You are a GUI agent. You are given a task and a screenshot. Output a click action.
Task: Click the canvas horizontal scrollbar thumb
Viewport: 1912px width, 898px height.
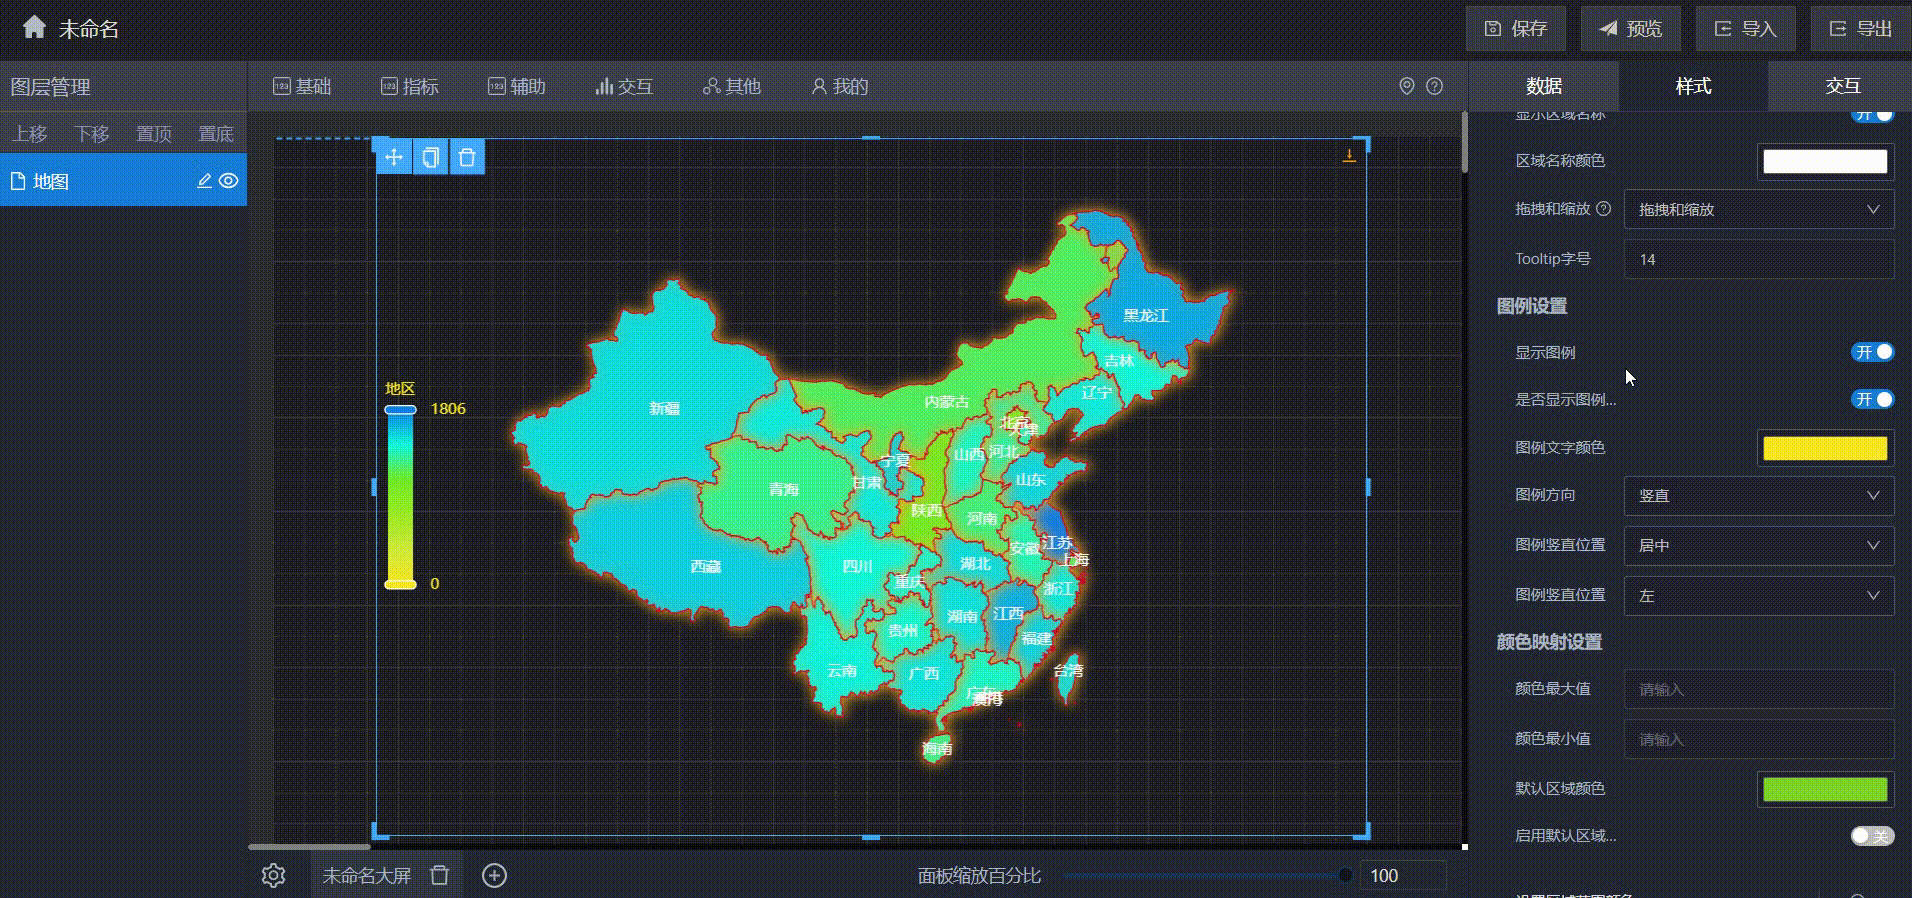[309, 847]
